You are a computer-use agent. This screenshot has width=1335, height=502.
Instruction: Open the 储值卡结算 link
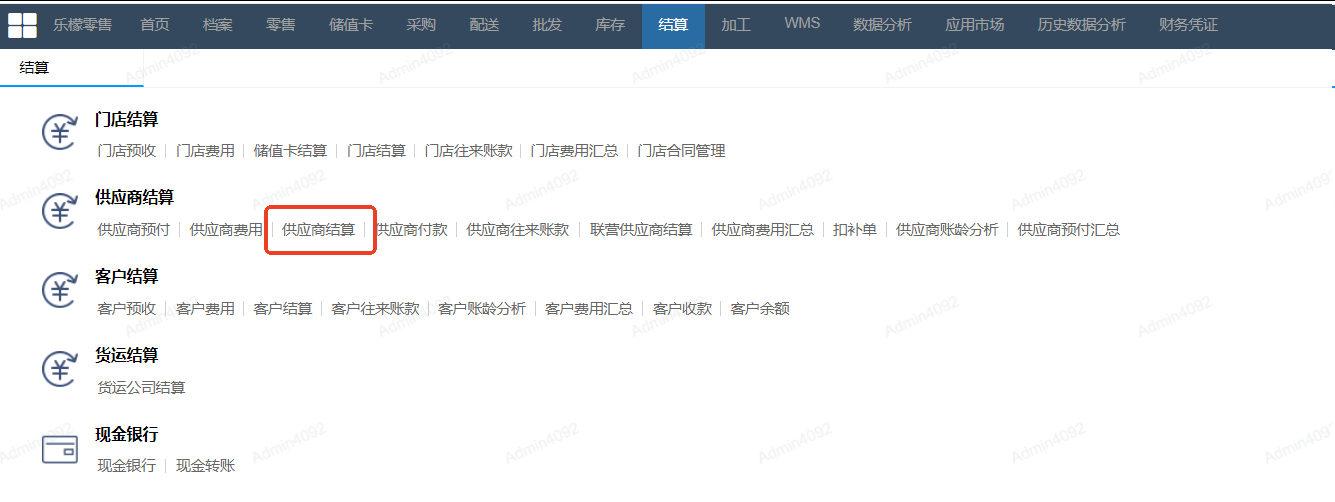(x=290, y=151)
